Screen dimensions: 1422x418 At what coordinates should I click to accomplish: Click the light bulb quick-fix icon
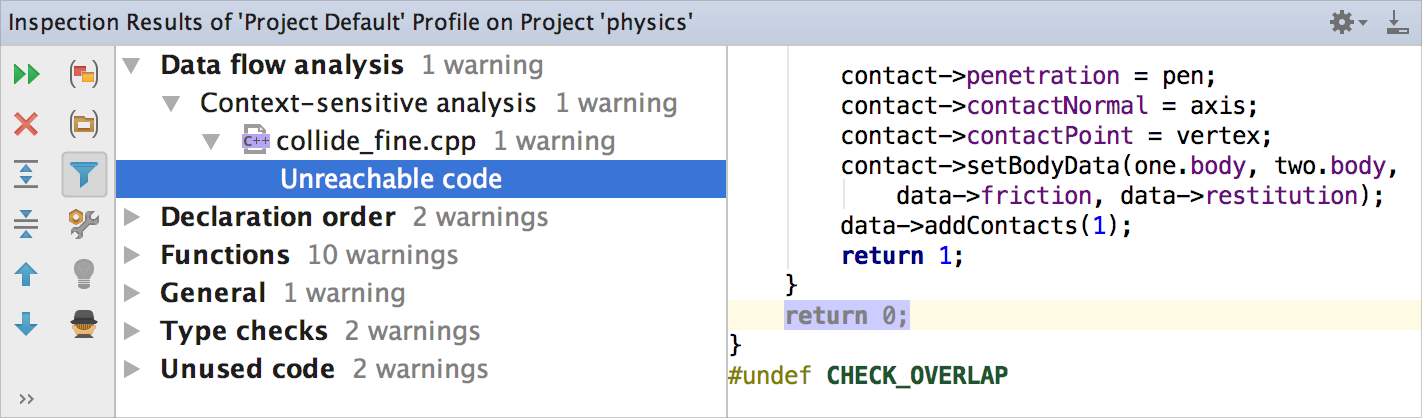point(84,273)
